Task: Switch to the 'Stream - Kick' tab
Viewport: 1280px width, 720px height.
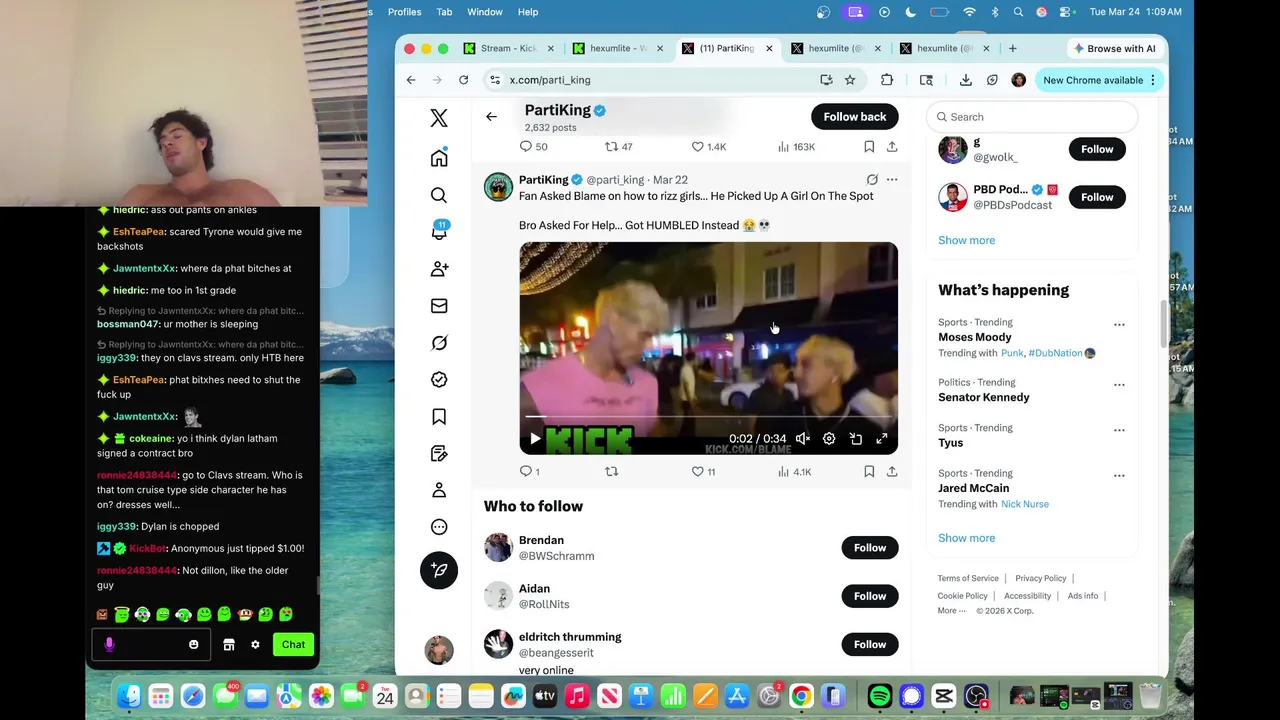Action: [508, 48]
